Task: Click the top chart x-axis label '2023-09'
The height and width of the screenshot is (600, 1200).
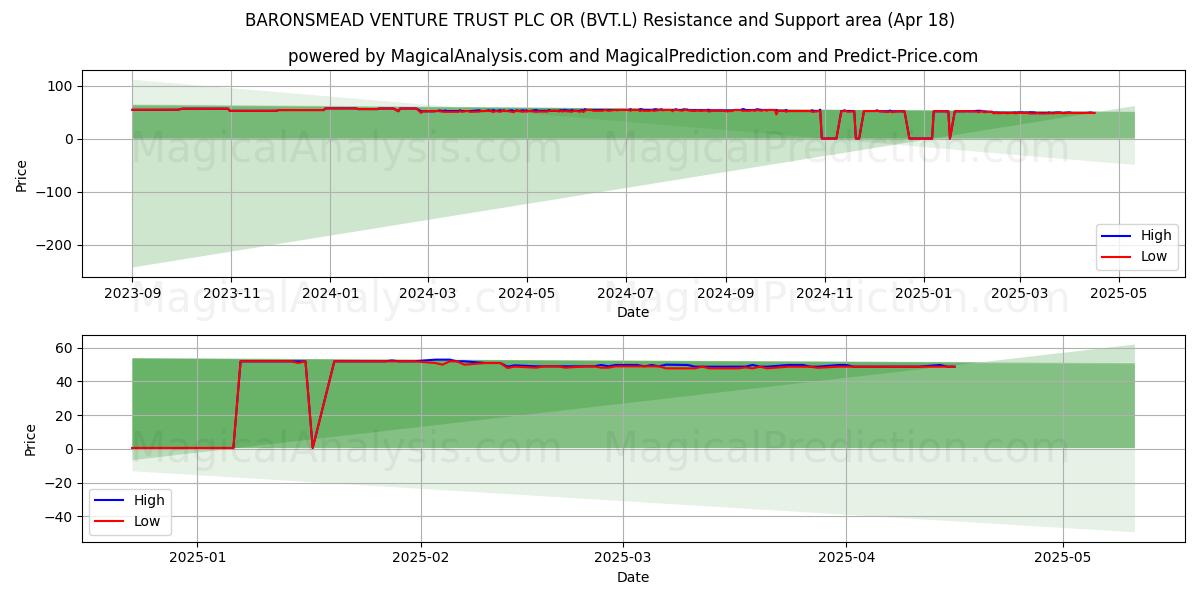Action: tap(132, 294)
